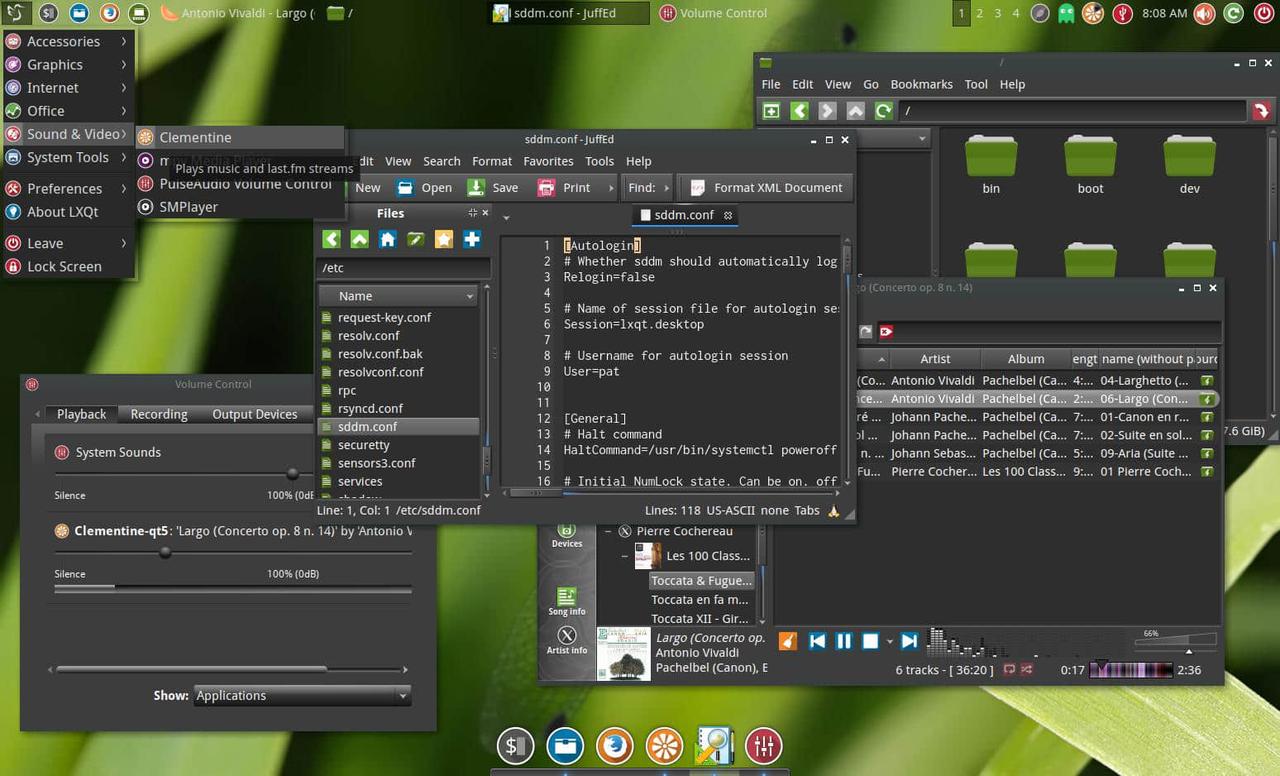Image resolution: width=1280 pixels, height=776 pixels.
Task: Click the blue plus icon in Files panel
Action: pyautogui.click(x=471, y=239)
